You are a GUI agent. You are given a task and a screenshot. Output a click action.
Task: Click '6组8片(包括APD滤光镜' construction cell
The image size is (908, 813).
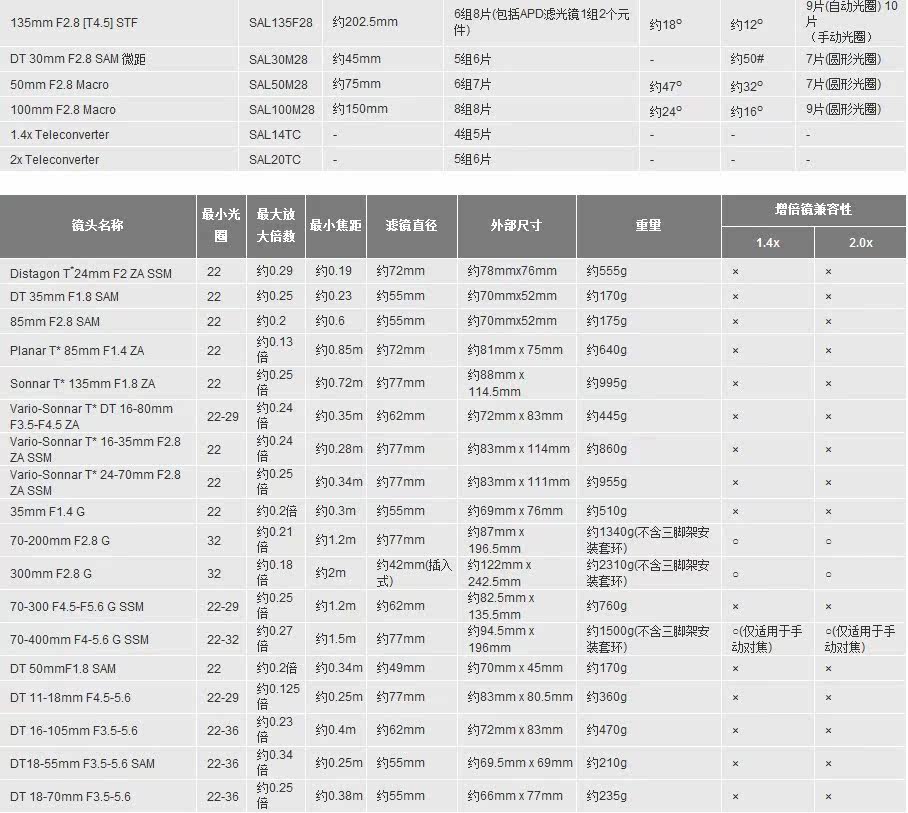(541, 22)
